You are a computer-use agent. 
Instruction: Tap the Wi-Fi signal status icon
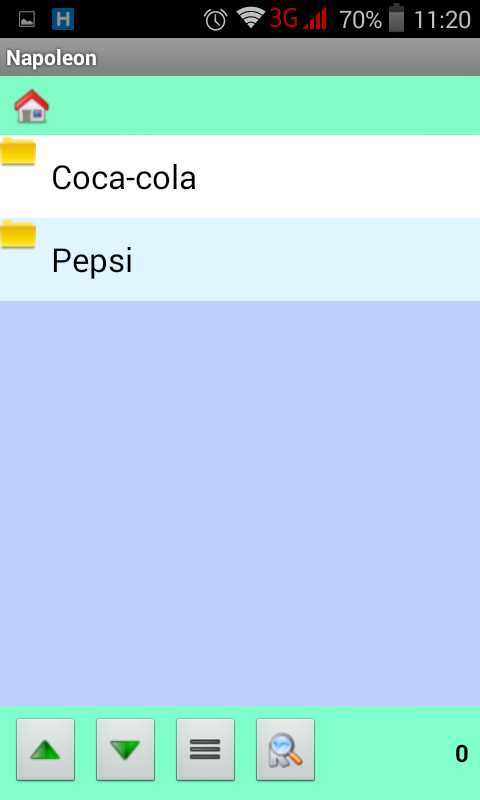click(x=251, y=19)
